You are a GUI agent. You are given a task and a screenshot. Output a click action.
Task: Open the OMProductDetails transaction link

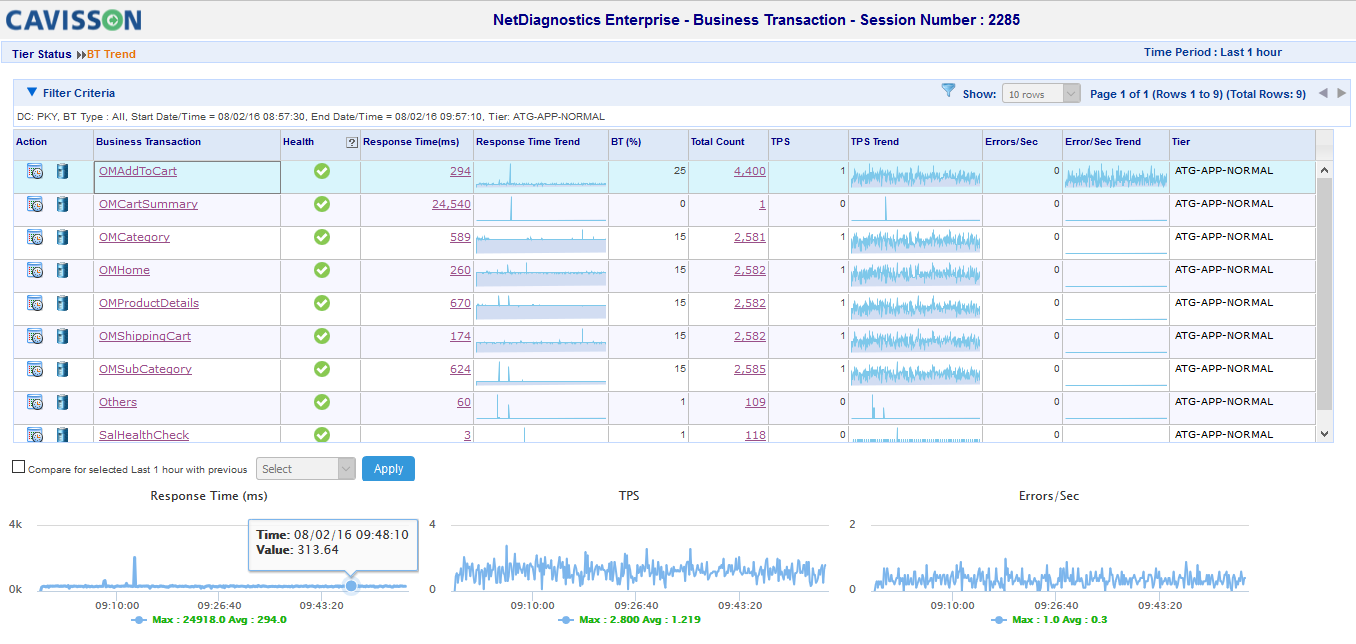[x=149, y=303]
